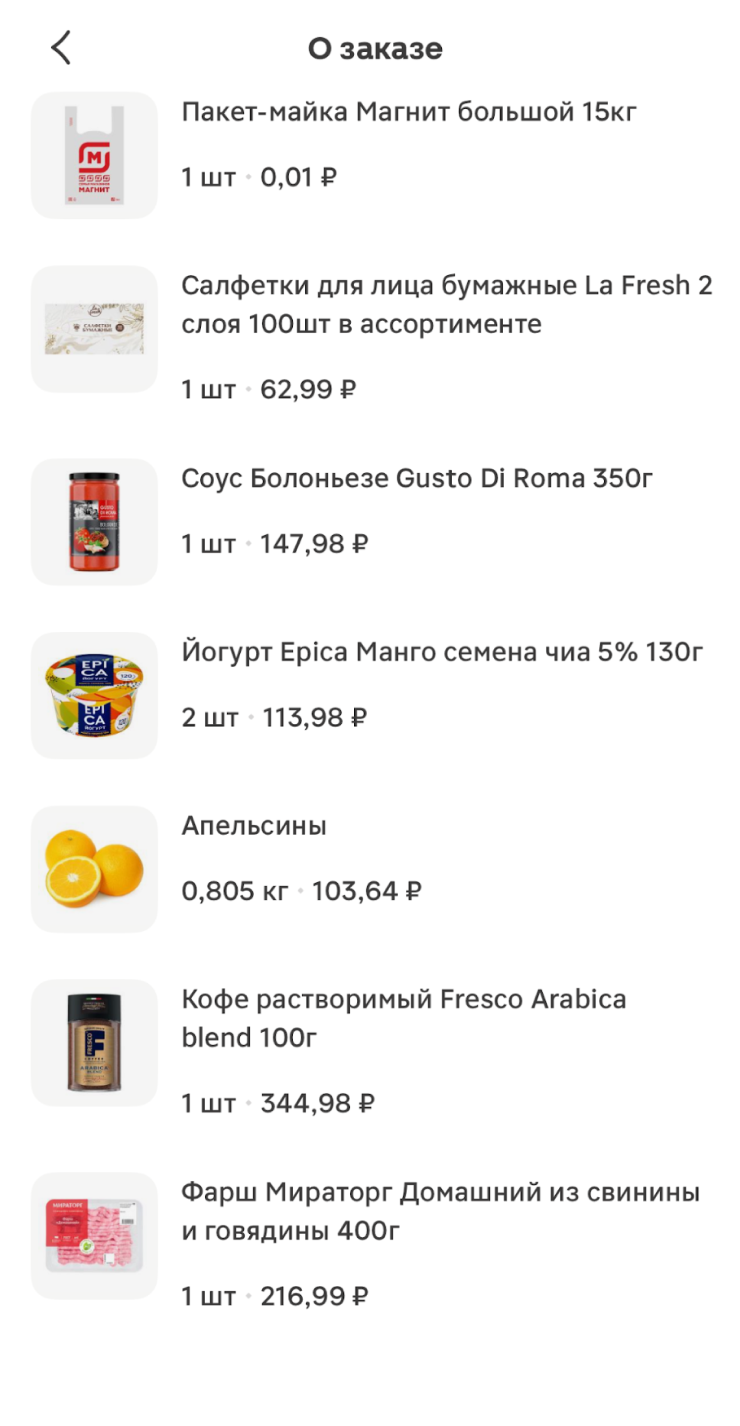740x1426 pixels.
Task: Go back using the arrow icon
Action: click(x=62, y=48)
